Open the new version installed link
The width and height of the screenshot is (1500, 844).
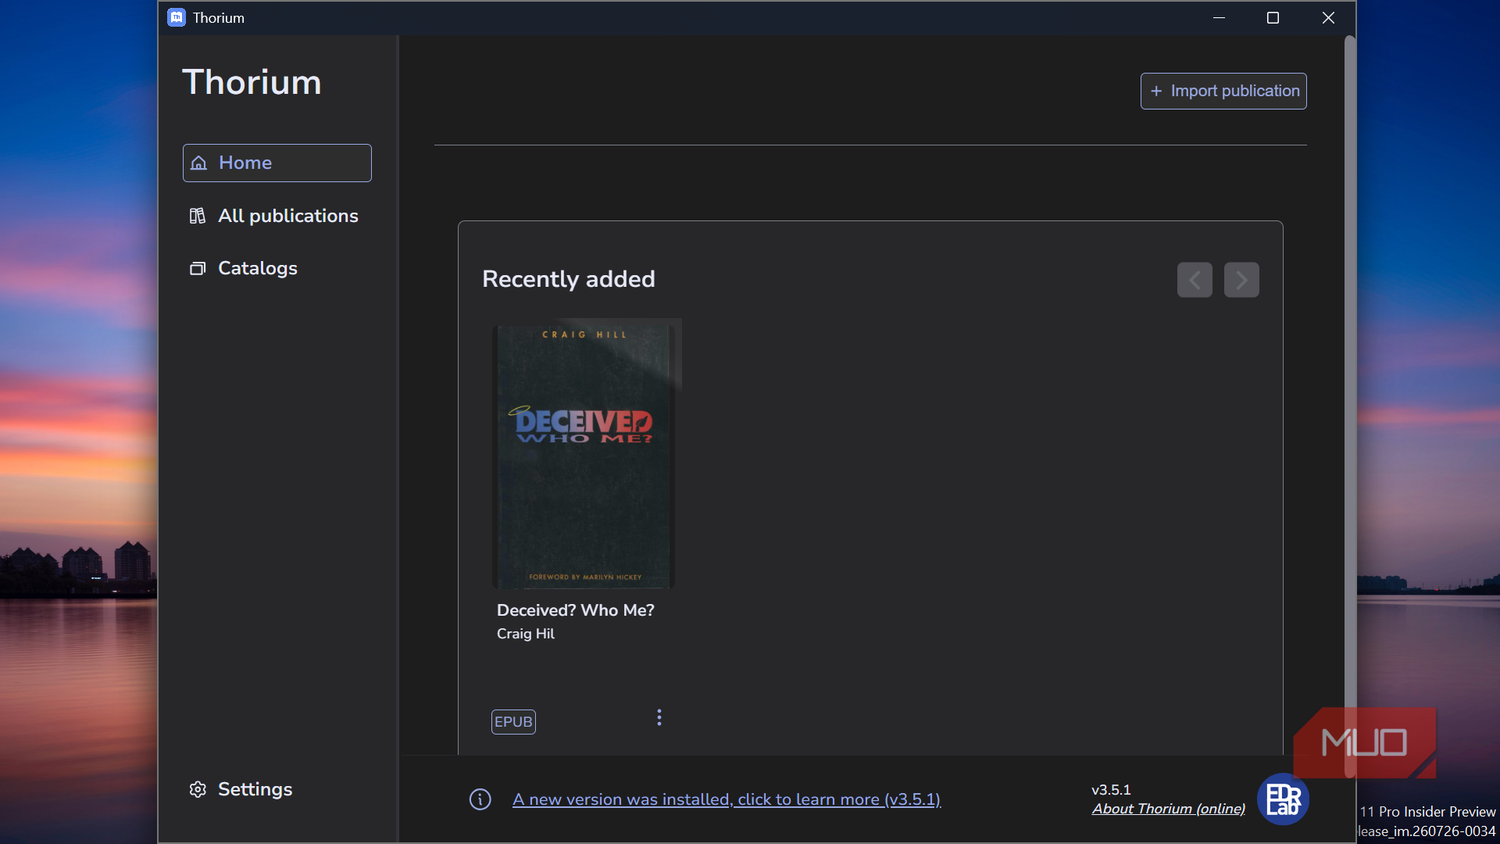click(x=726, y=799)
